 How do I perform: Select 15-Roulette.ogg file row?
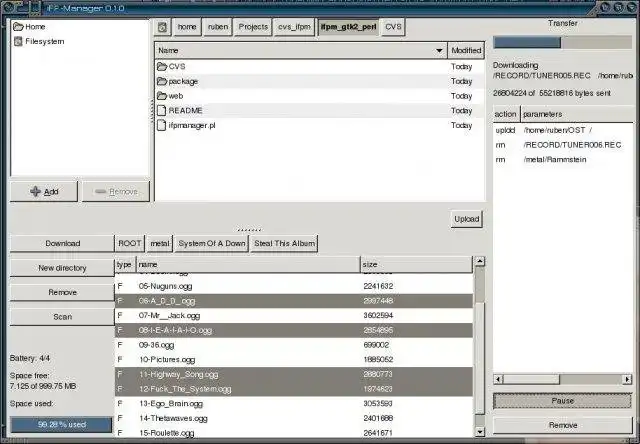click(294, 432)
